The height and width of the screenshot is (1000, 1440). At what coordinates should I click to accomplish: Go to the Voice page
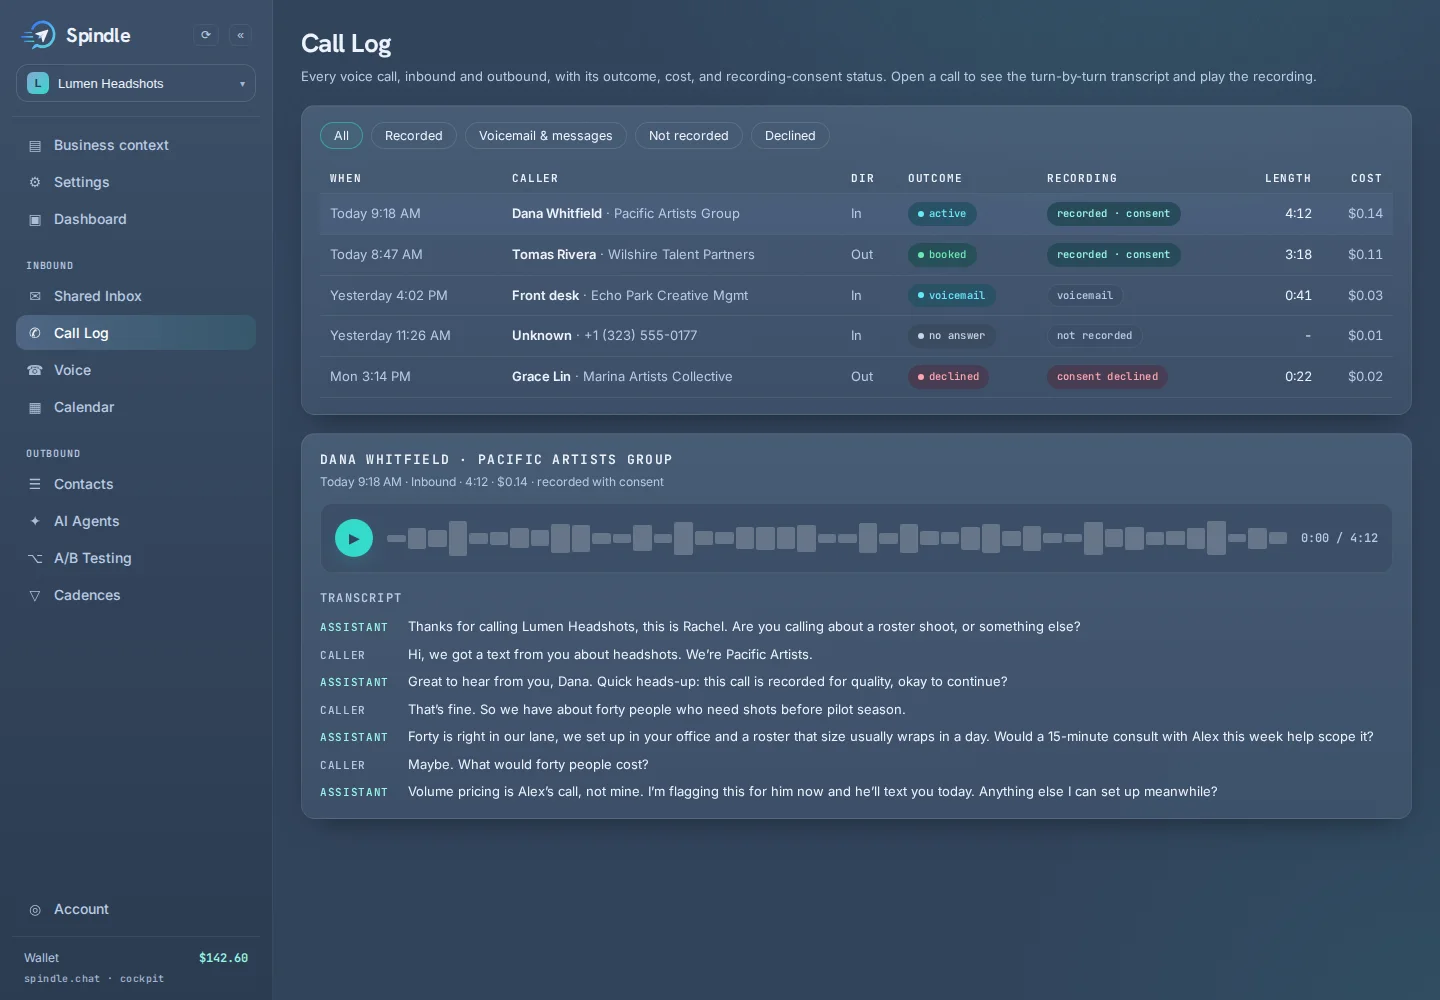(x=136, y=370)
